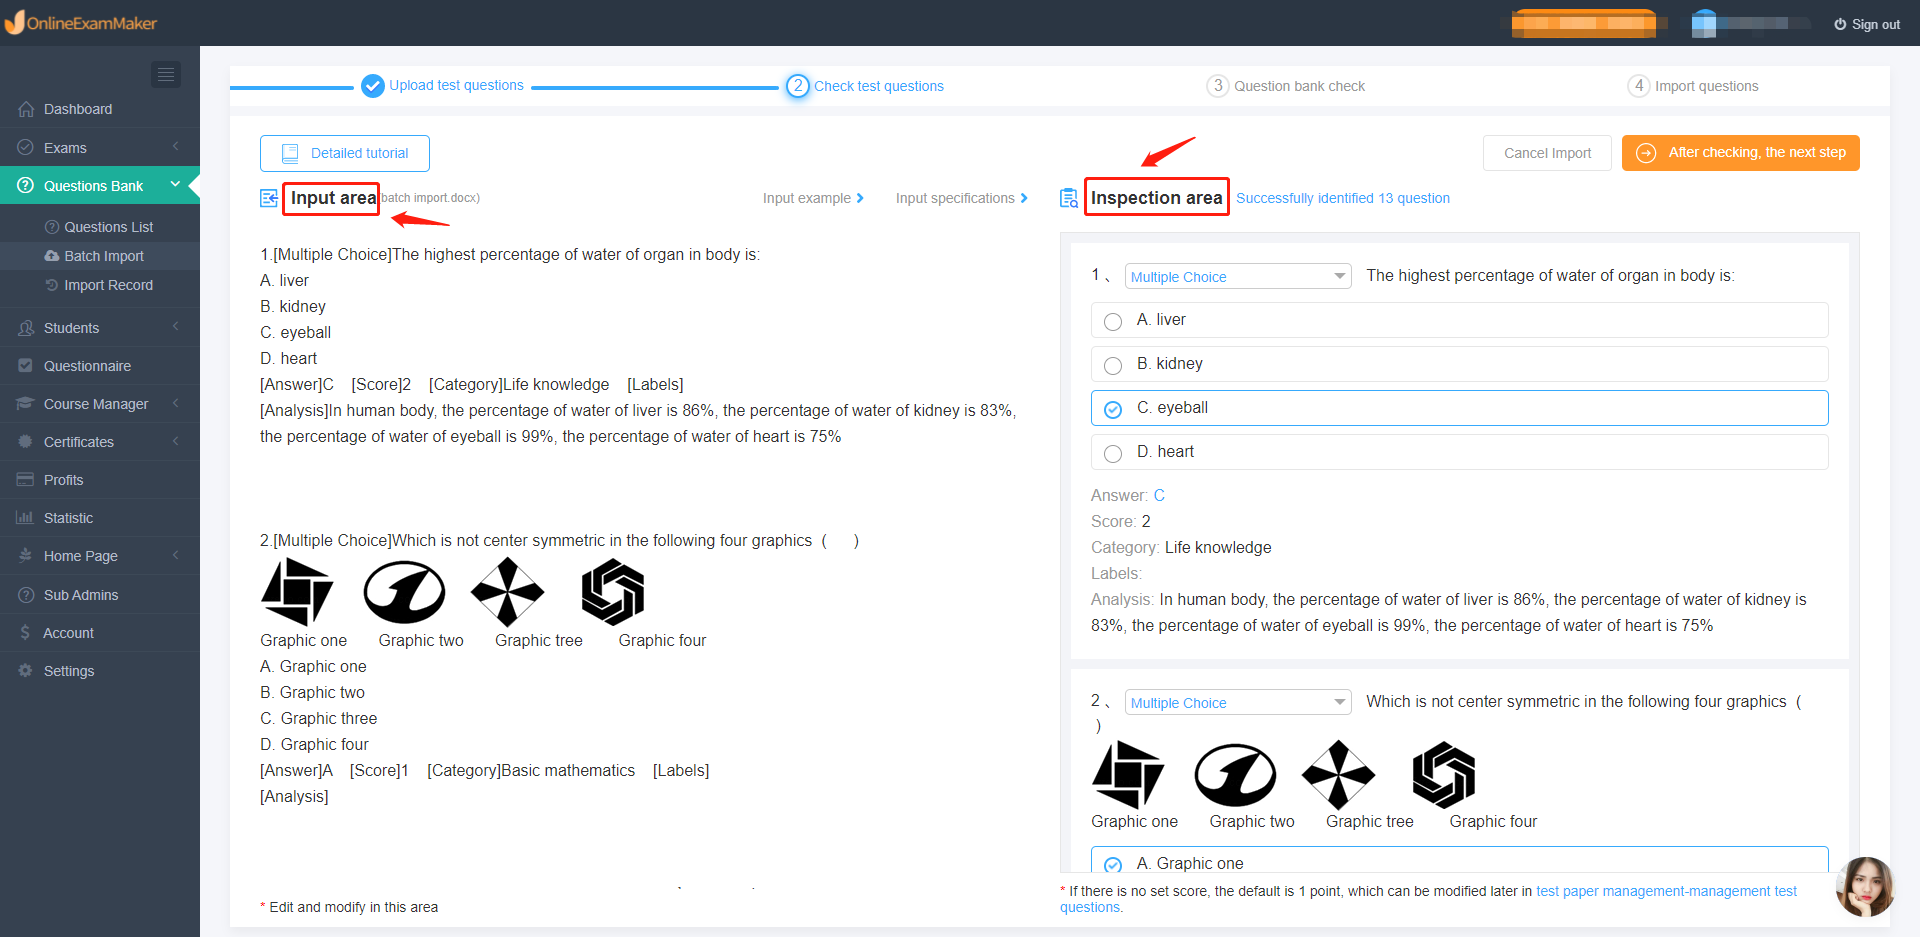This screenshot has width=1920, height=937.
Task: Click question 1 text in input area
Action: point(510,254)
